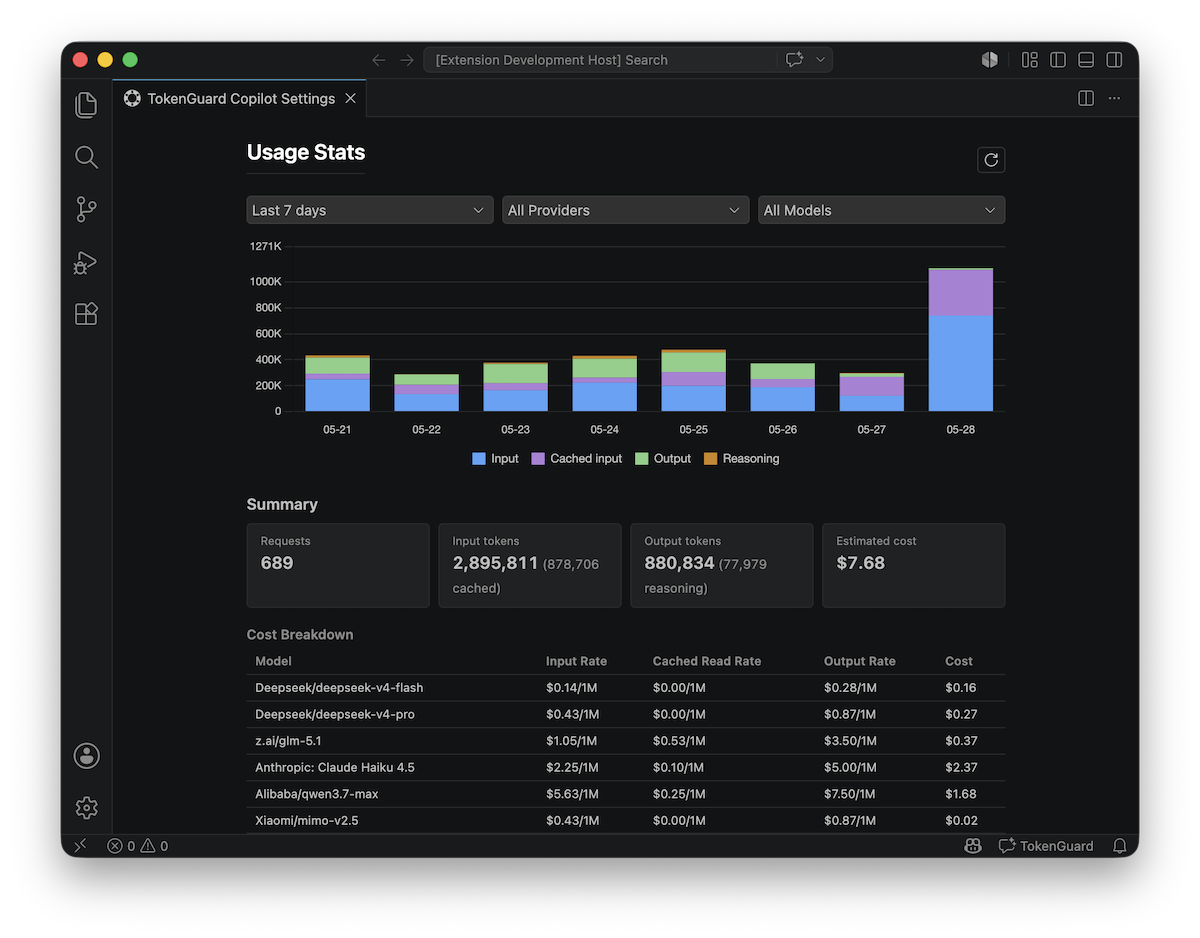Click the TokenGuard status bar item
1200x938 pixels.
coord(1046,846)
